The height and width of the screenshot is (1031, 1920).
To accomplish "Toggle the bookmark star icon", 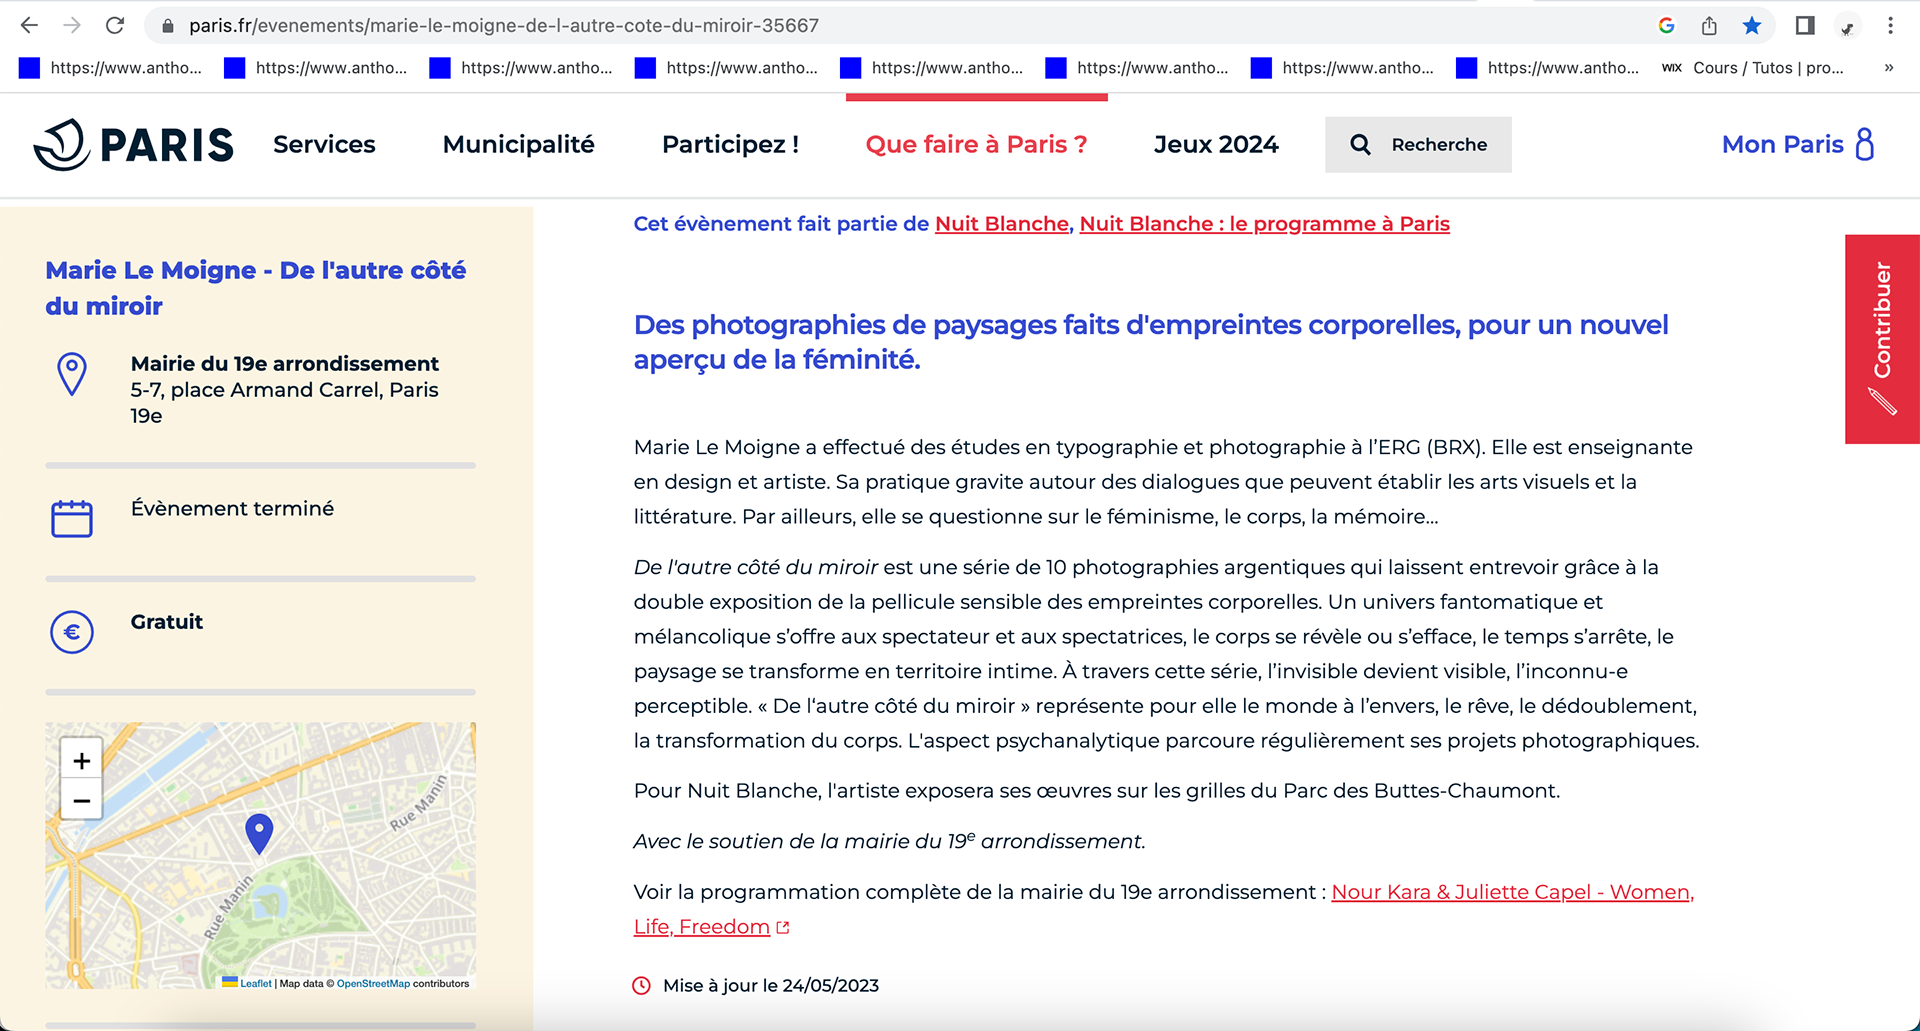I will coord(1752,26).
